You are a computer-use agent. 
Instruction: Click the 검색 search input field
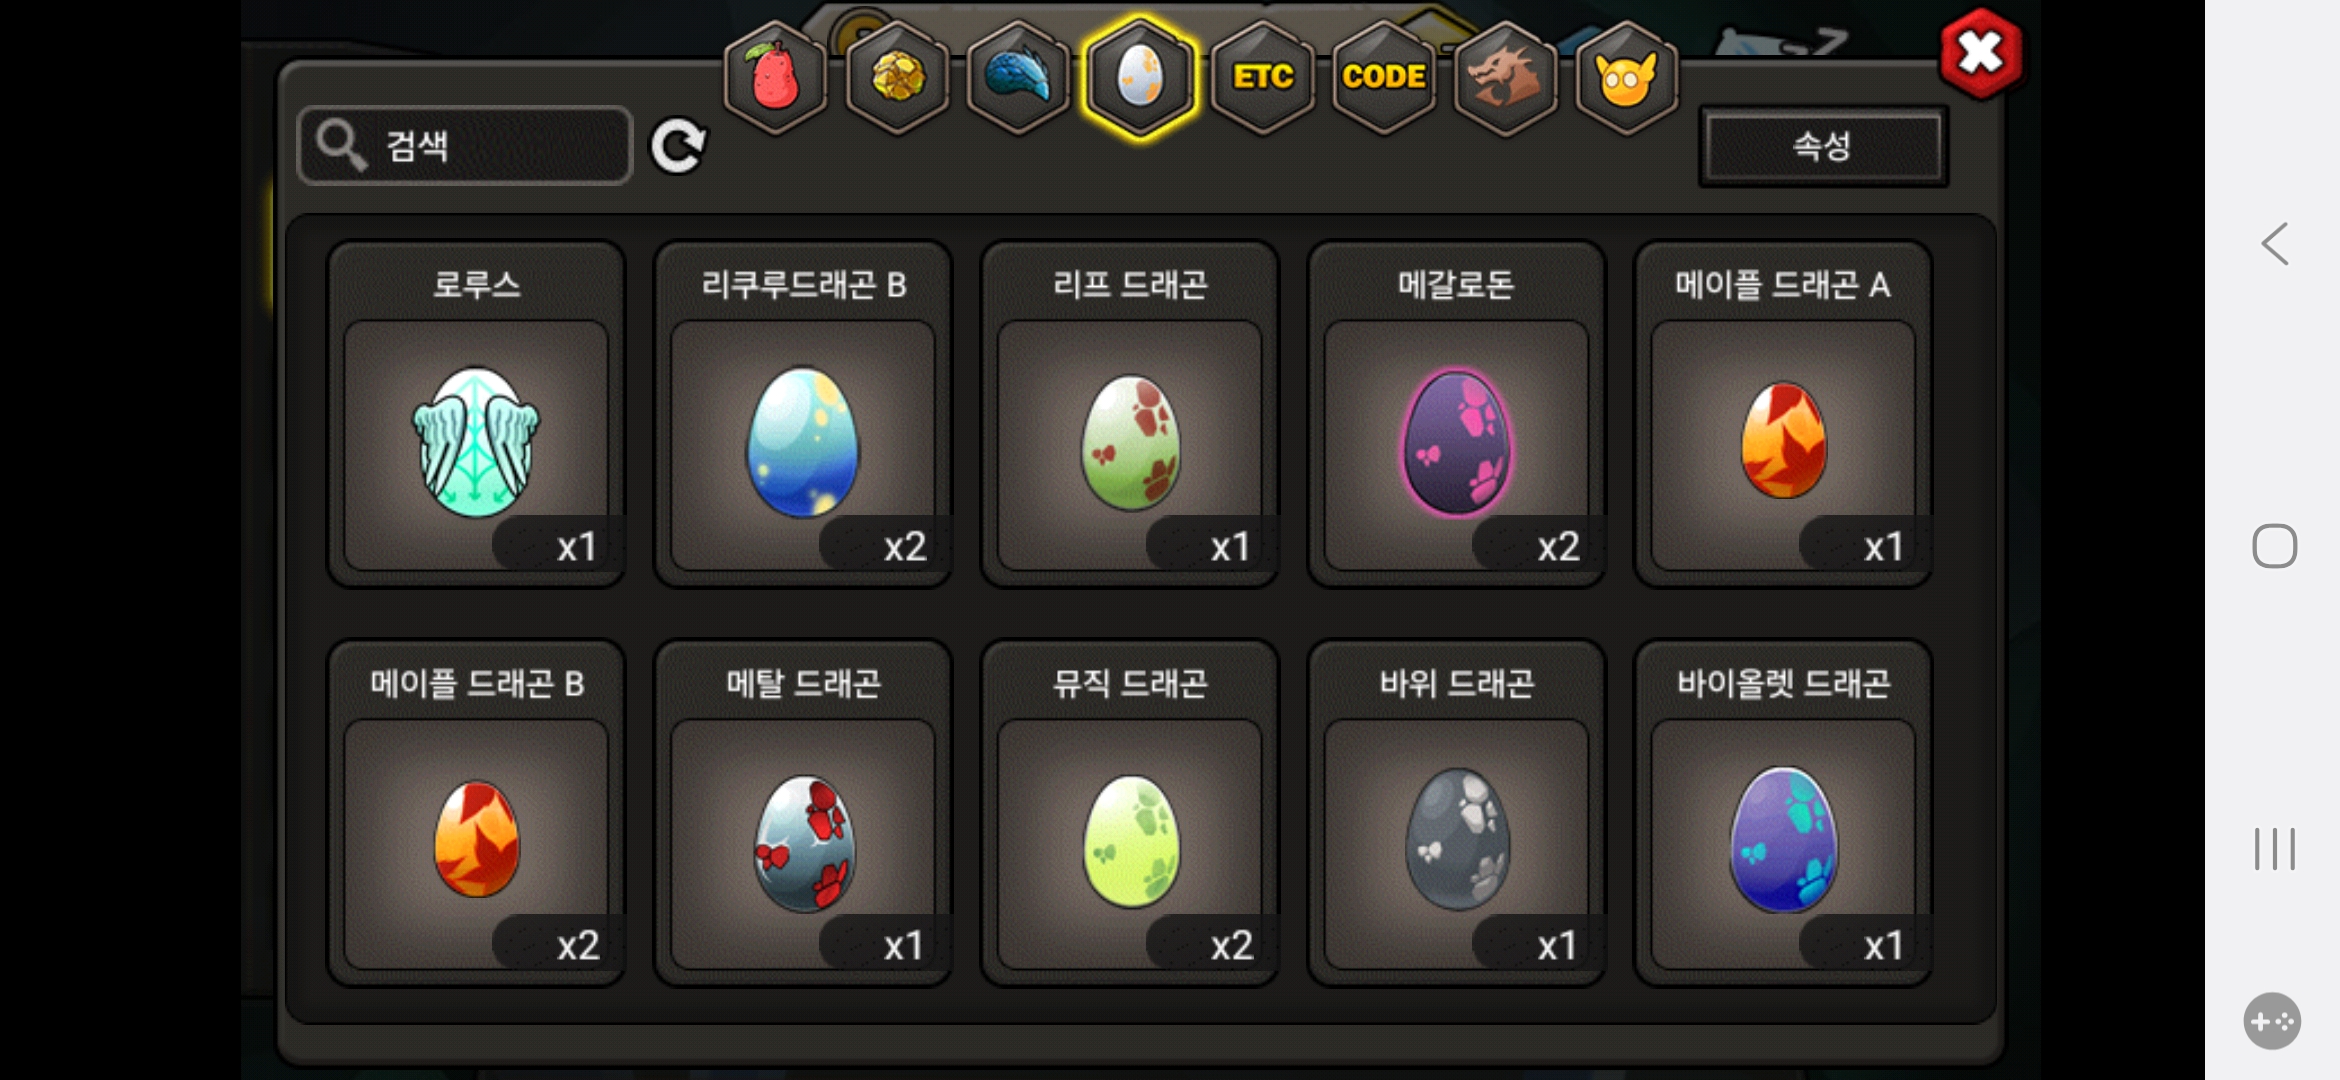click(465, 146)
